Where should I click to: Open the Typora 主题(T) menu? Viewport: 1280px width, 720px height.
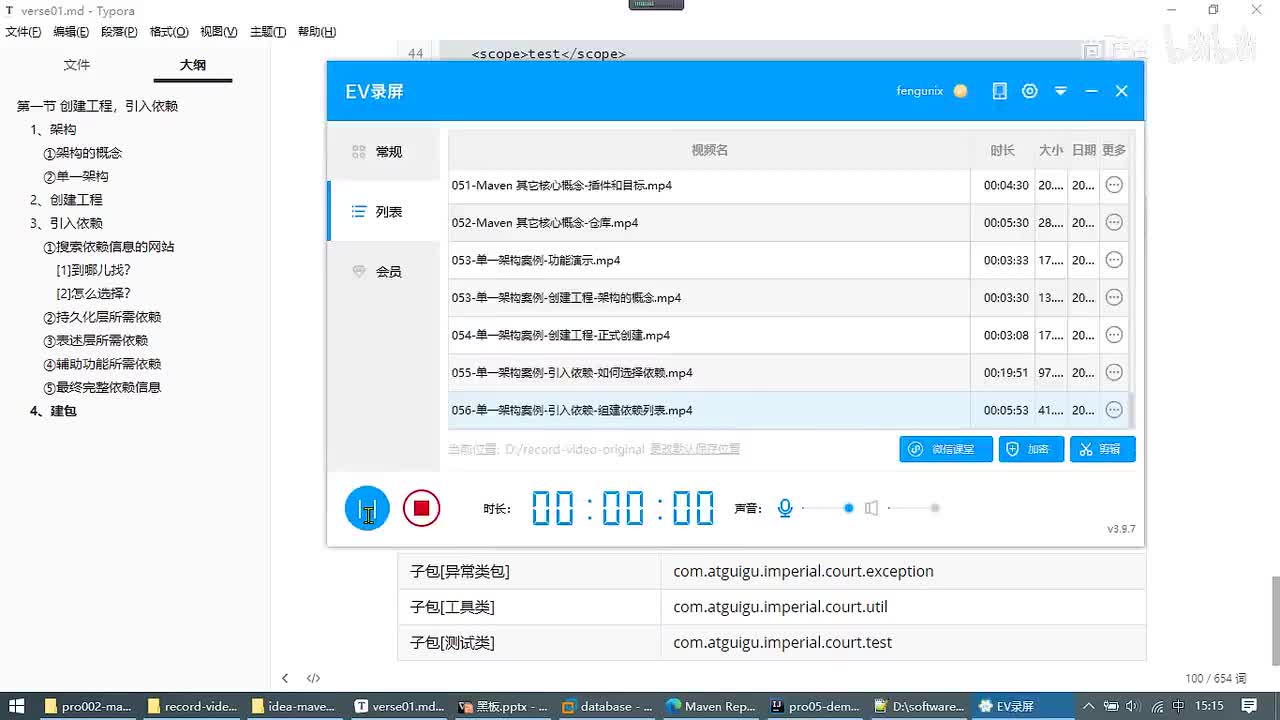[268, 32]
